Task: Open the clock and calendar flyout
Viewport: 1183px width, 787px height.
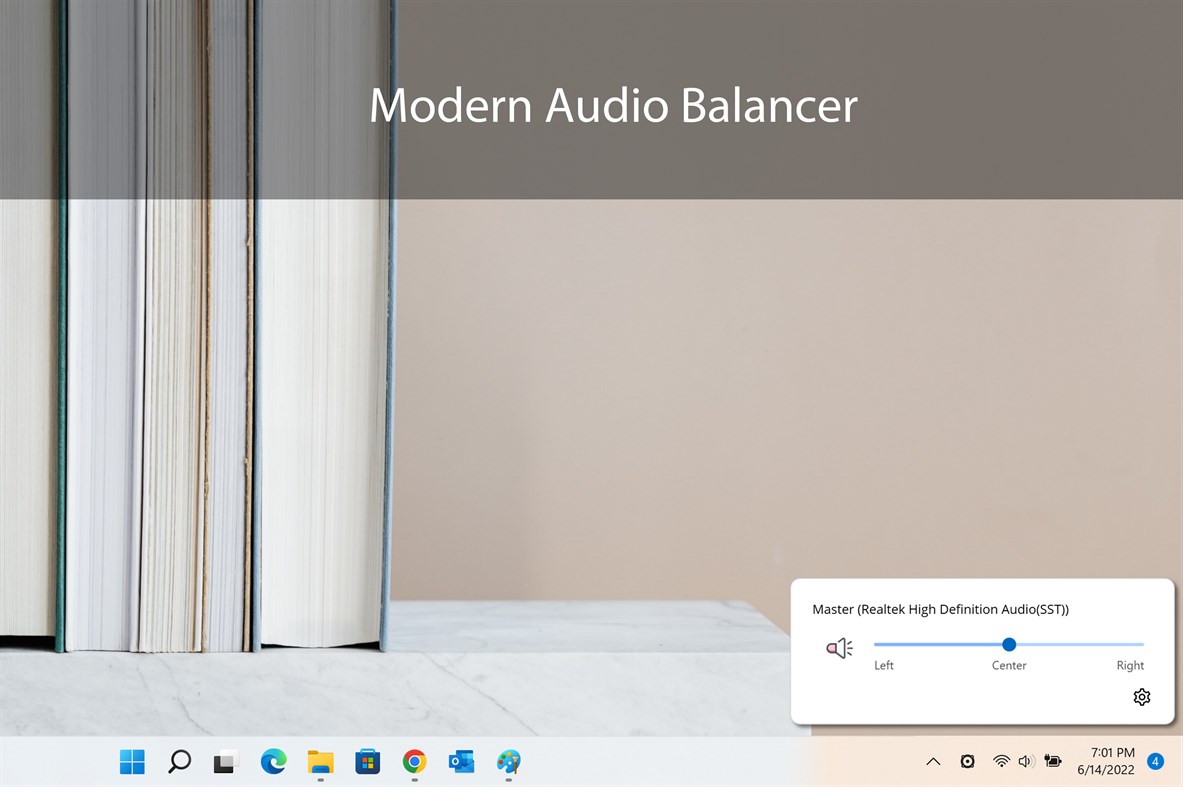Action: pyautogui.click(x=1105, y=761)
